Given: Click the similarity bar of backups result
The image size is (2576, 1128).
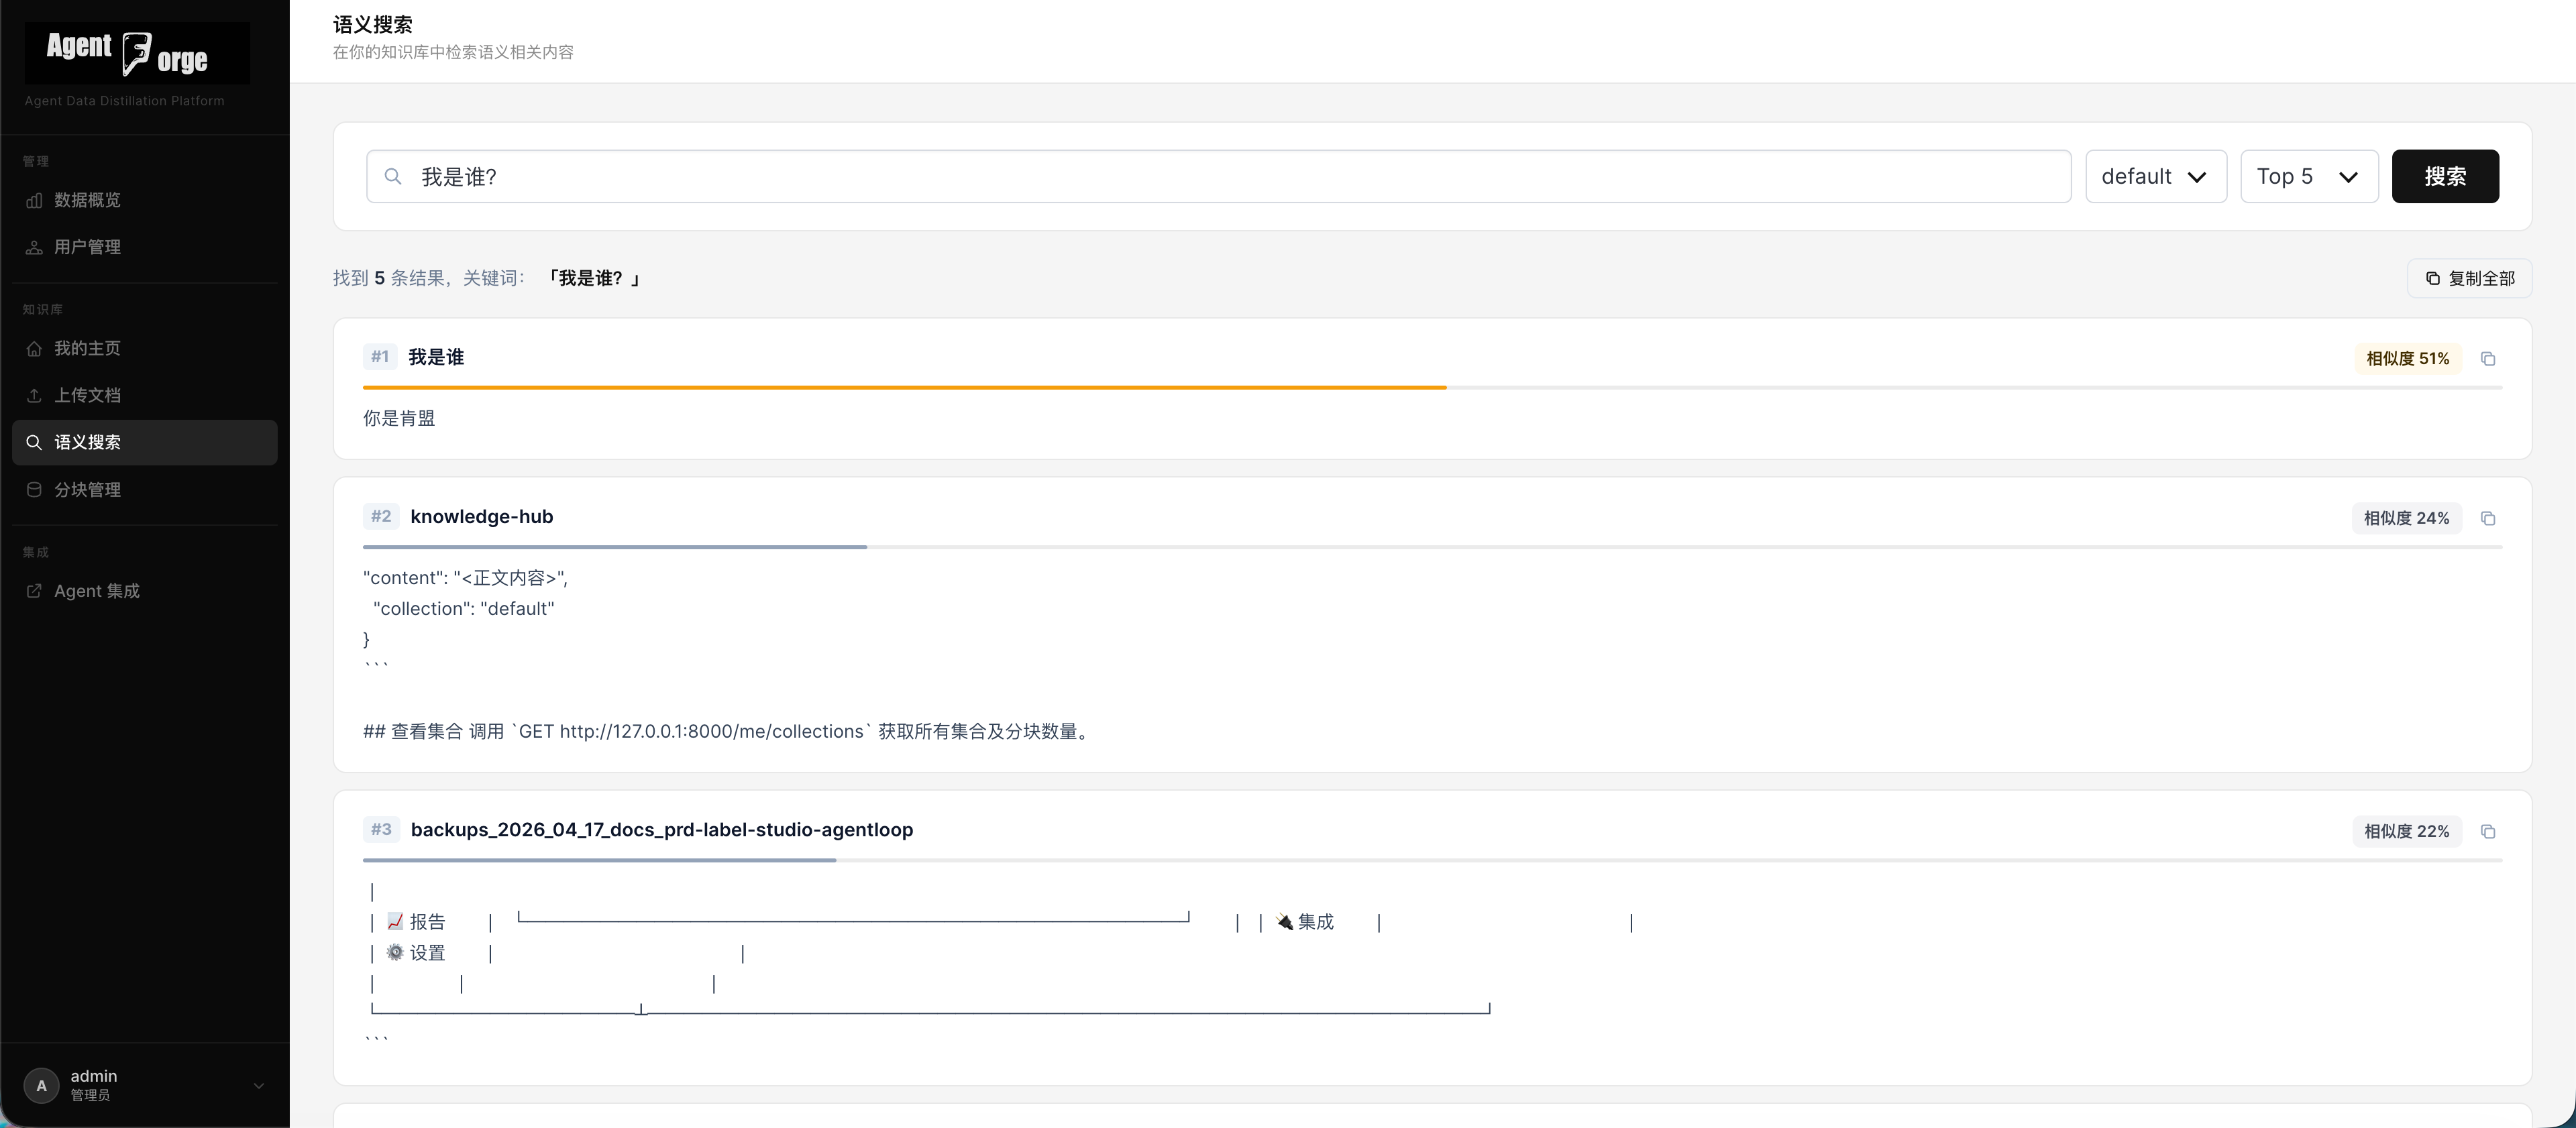Looking at the screenshot, I should pyautogui.click(x=1432, y=860).
